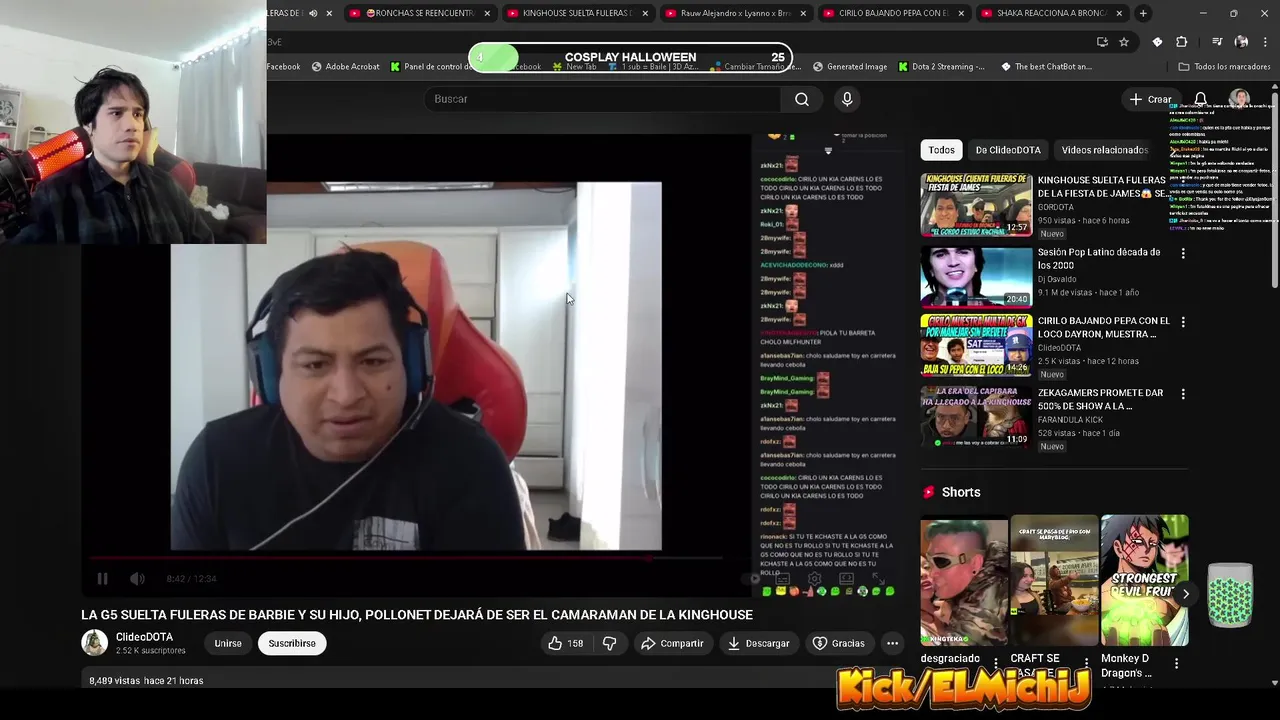1280x720 pixels.
Task: Select the De ClidecDOTA filter chip
Action: (1008, 150)
